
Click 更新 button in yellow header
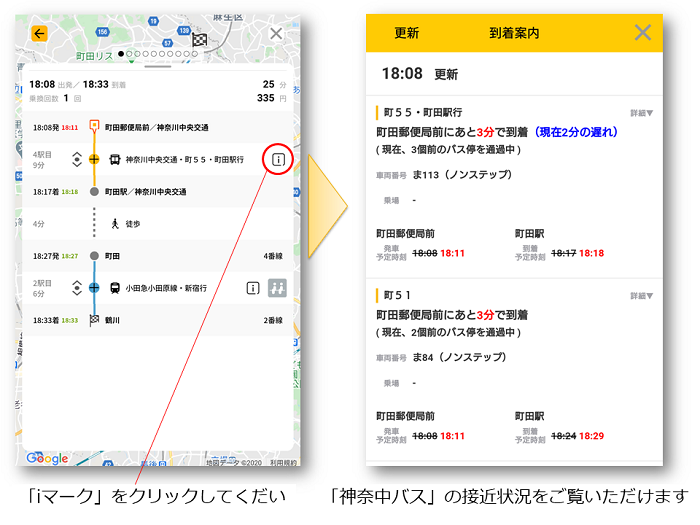point(406,33)
